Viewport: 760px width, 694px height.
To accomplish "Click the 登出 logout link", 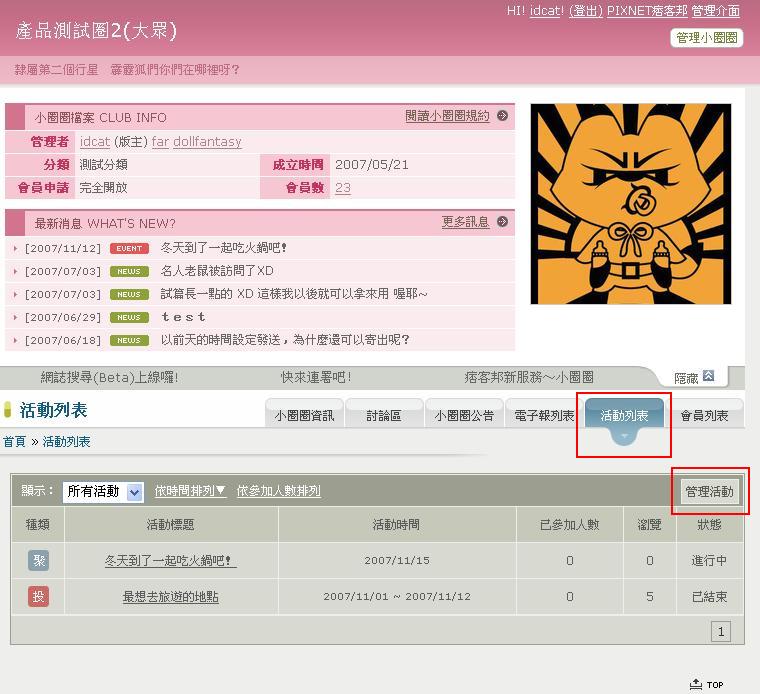I will (x=586, y=11).
